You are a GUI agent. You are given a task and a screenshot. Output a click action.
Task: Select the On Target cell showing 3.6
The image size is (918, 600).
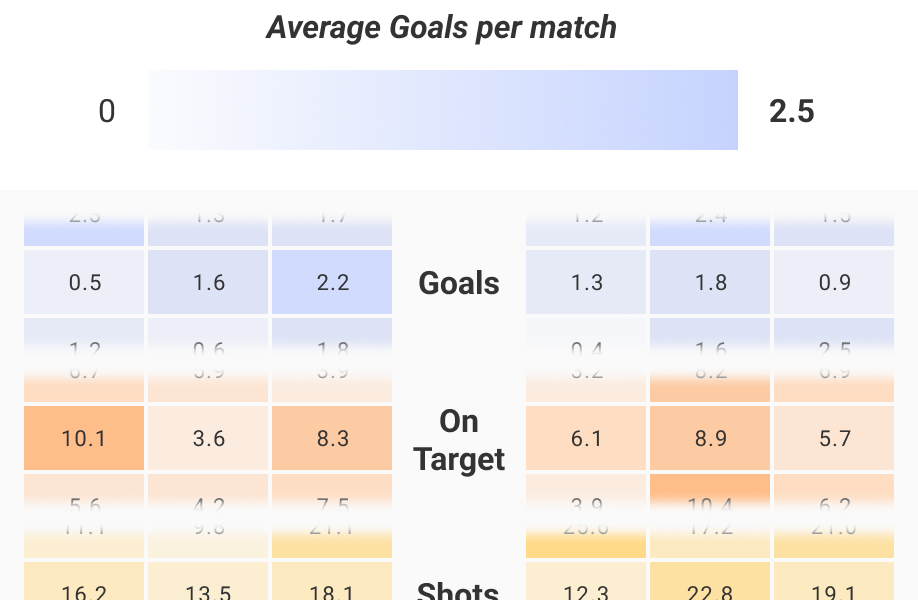(x=208, y=438)
